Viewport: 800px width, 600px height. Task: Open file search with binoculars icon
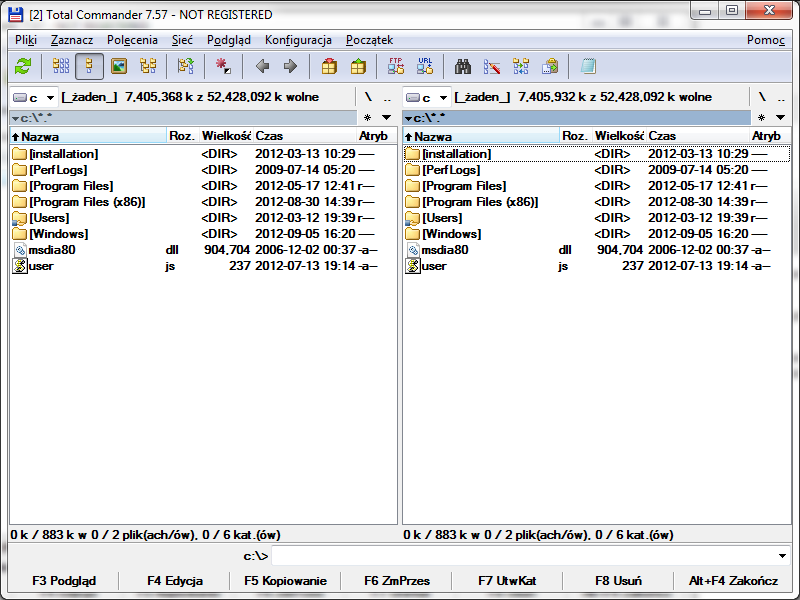tap(463, 66)
